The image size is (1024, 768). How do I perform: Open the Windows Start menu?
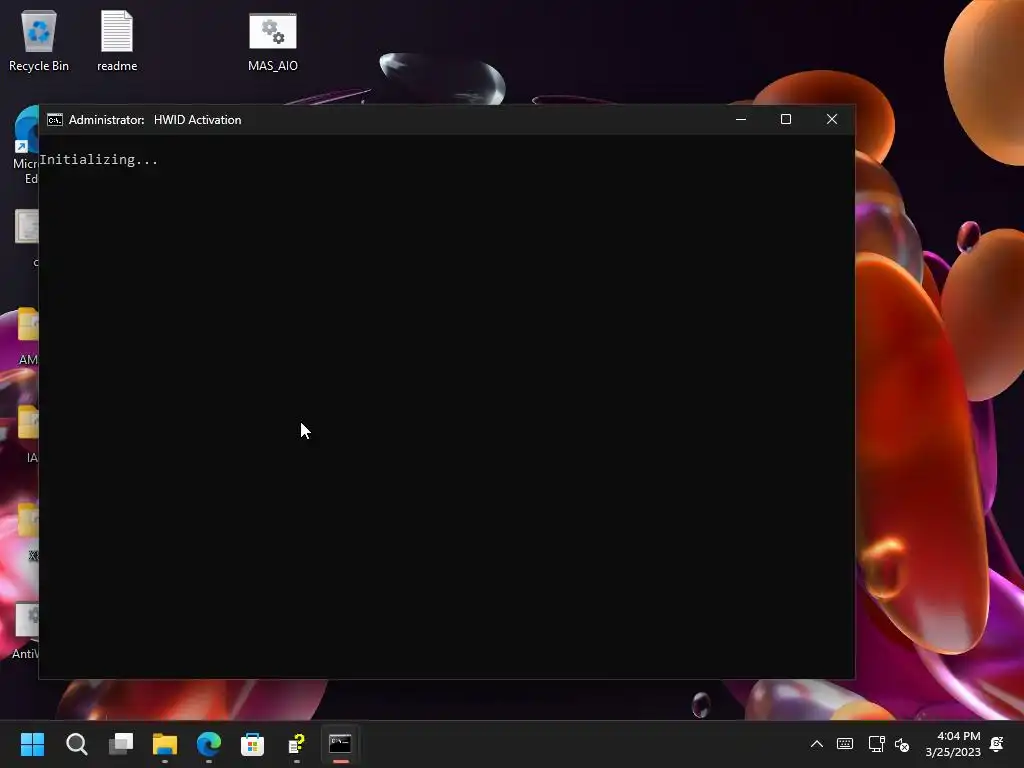point(33,744)
